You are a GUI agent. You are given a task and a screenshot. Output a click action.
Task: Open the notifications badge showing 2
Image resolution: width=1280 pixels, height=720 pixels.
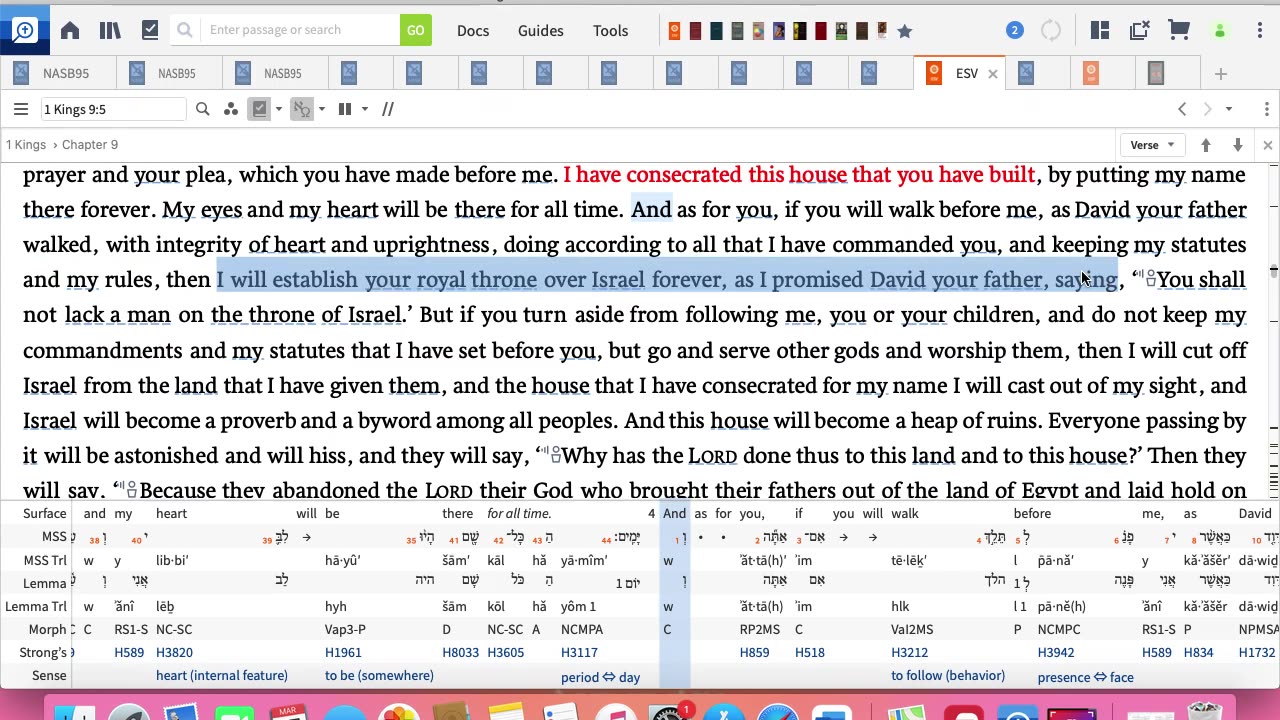(1015, 30)
